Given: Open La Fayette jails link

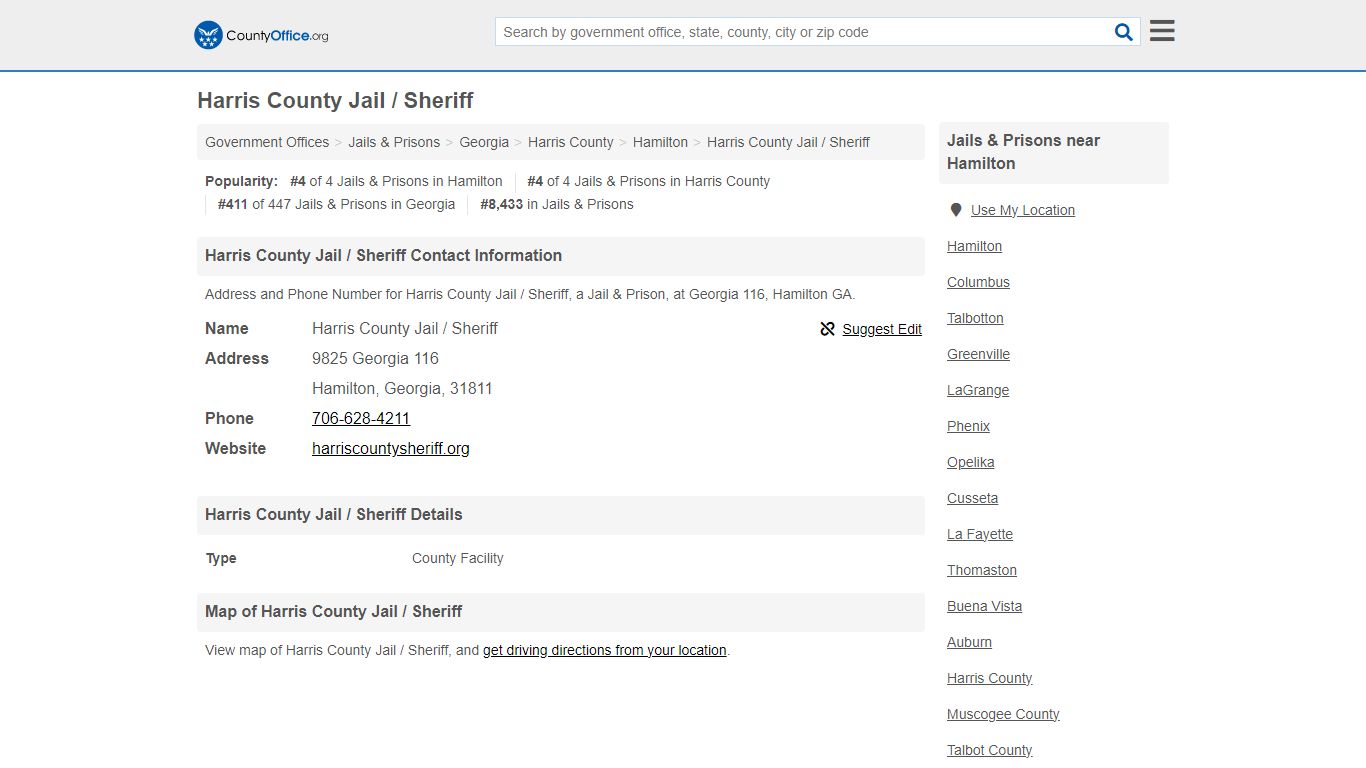Looking at the screenshot, I should pos(980,534).
